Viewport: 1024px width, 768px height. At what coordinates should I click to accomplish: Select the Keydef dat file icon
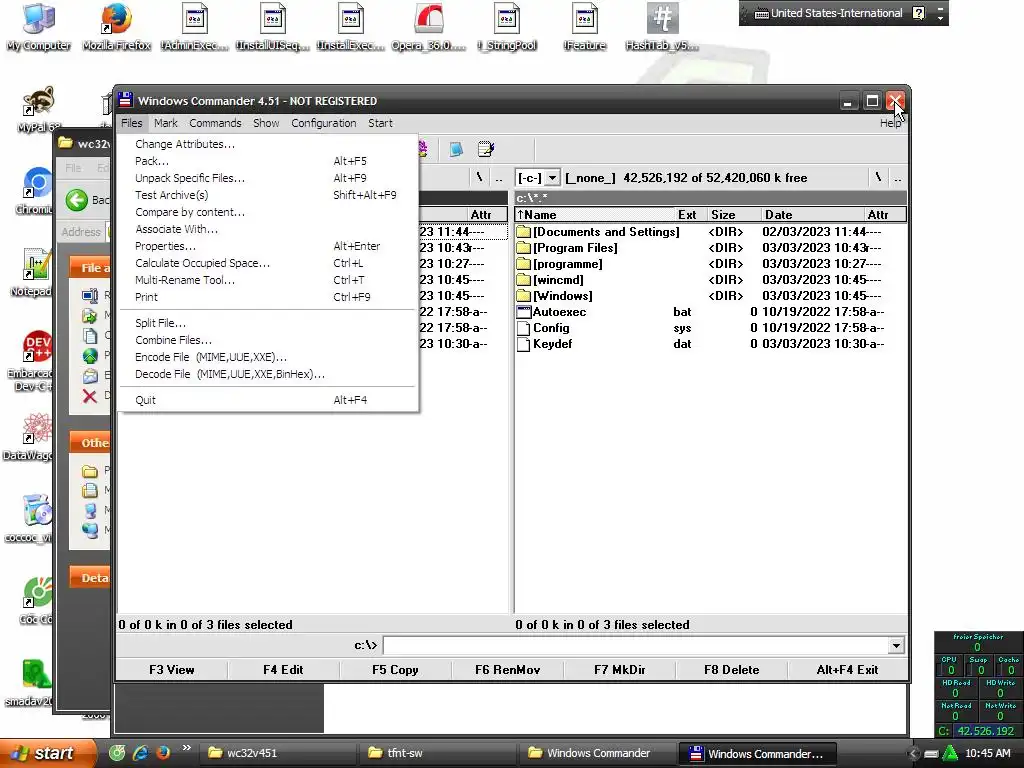(x=523, y=344)
